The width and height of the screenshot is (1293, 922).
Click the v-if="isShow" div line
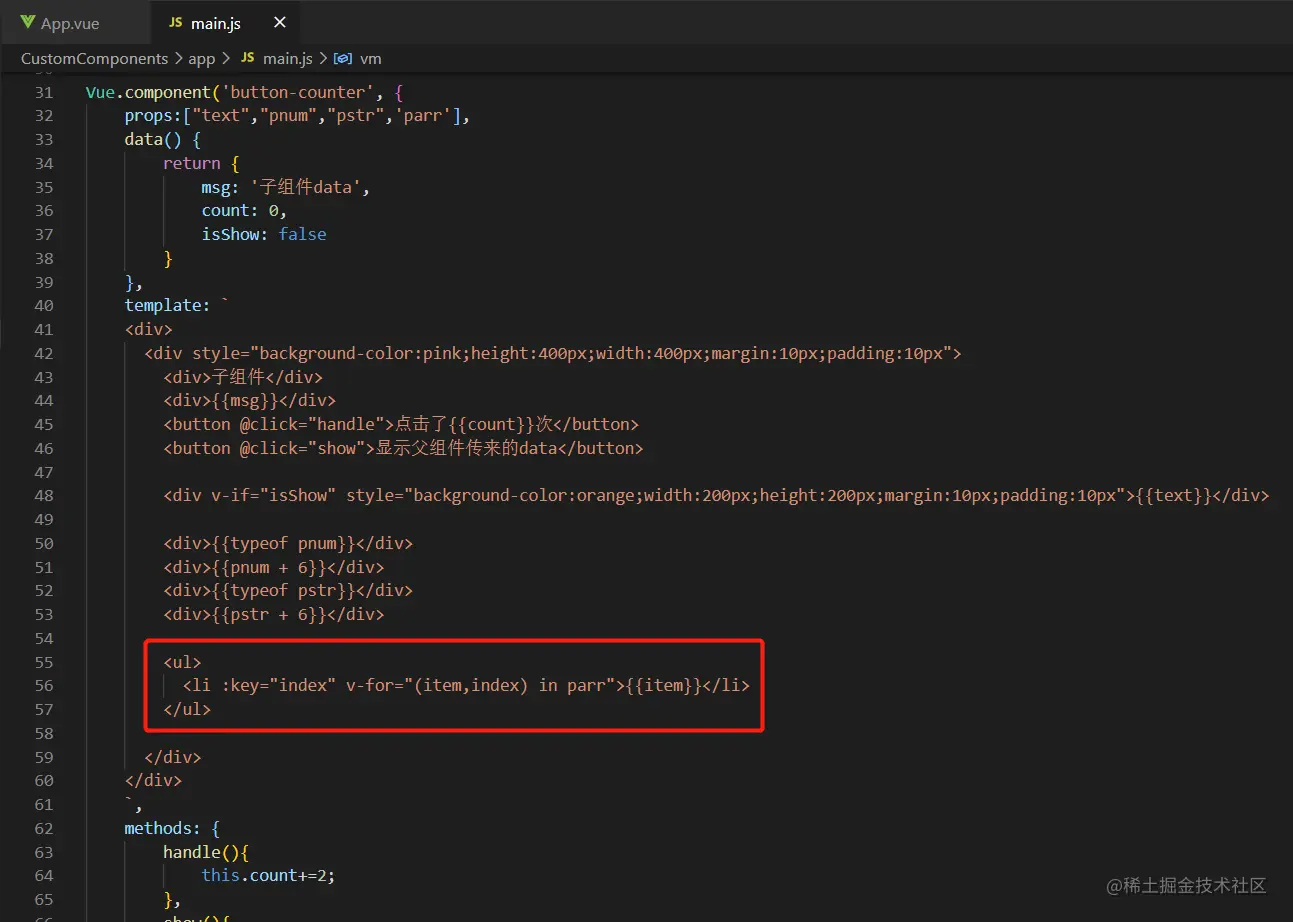click(x=716, y=495)
